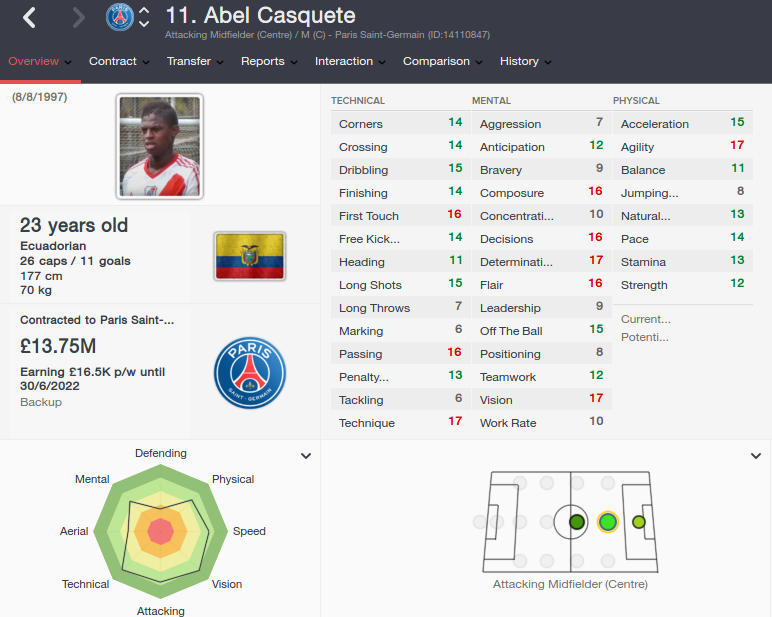772x617 pixels.
Task: Expand the positions pitch panel chevron
Action: [x=756, y=456]
